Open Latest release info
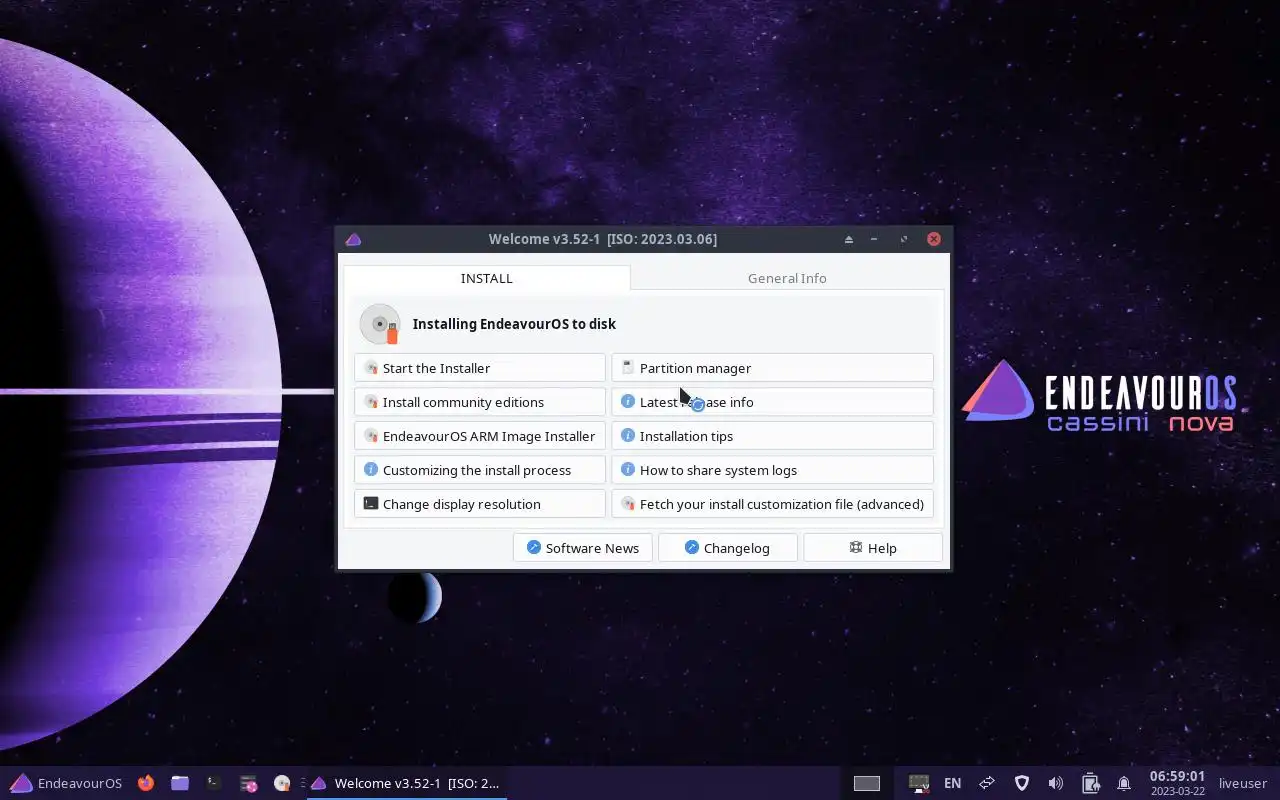Screen dimensions: 1280x800 [x=772, y=402]
